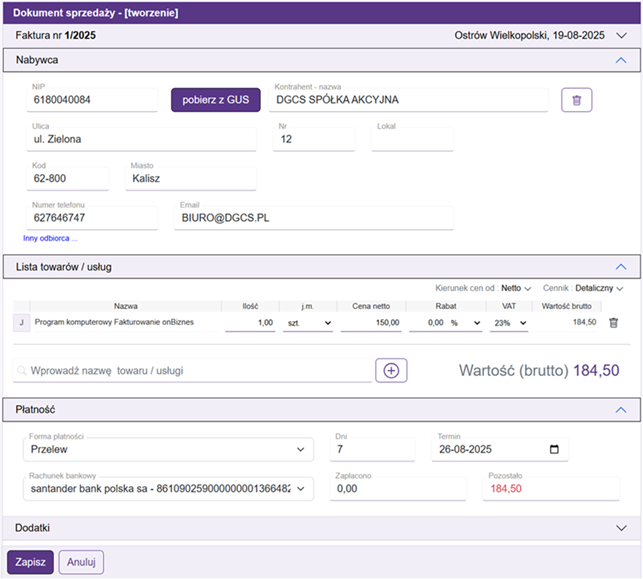Viewport: 643px width, 579px height.
Task: Open the calendar picker in Termin field
Action: (x=554, y=450)
